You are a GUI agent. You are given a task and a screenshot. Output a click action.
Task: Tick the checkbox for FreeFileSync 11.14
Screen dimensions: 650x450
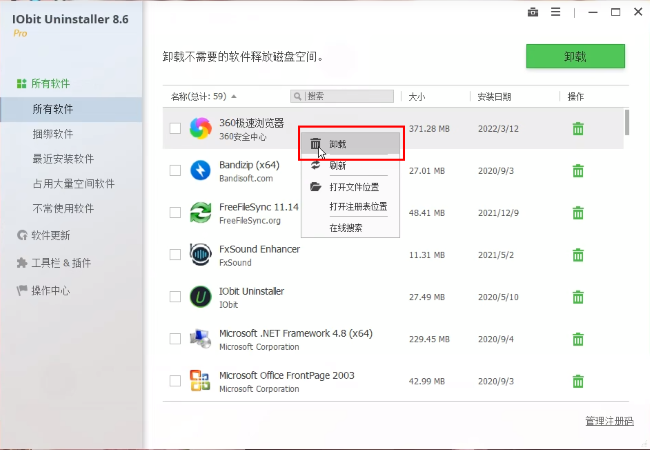coord(175,213)
